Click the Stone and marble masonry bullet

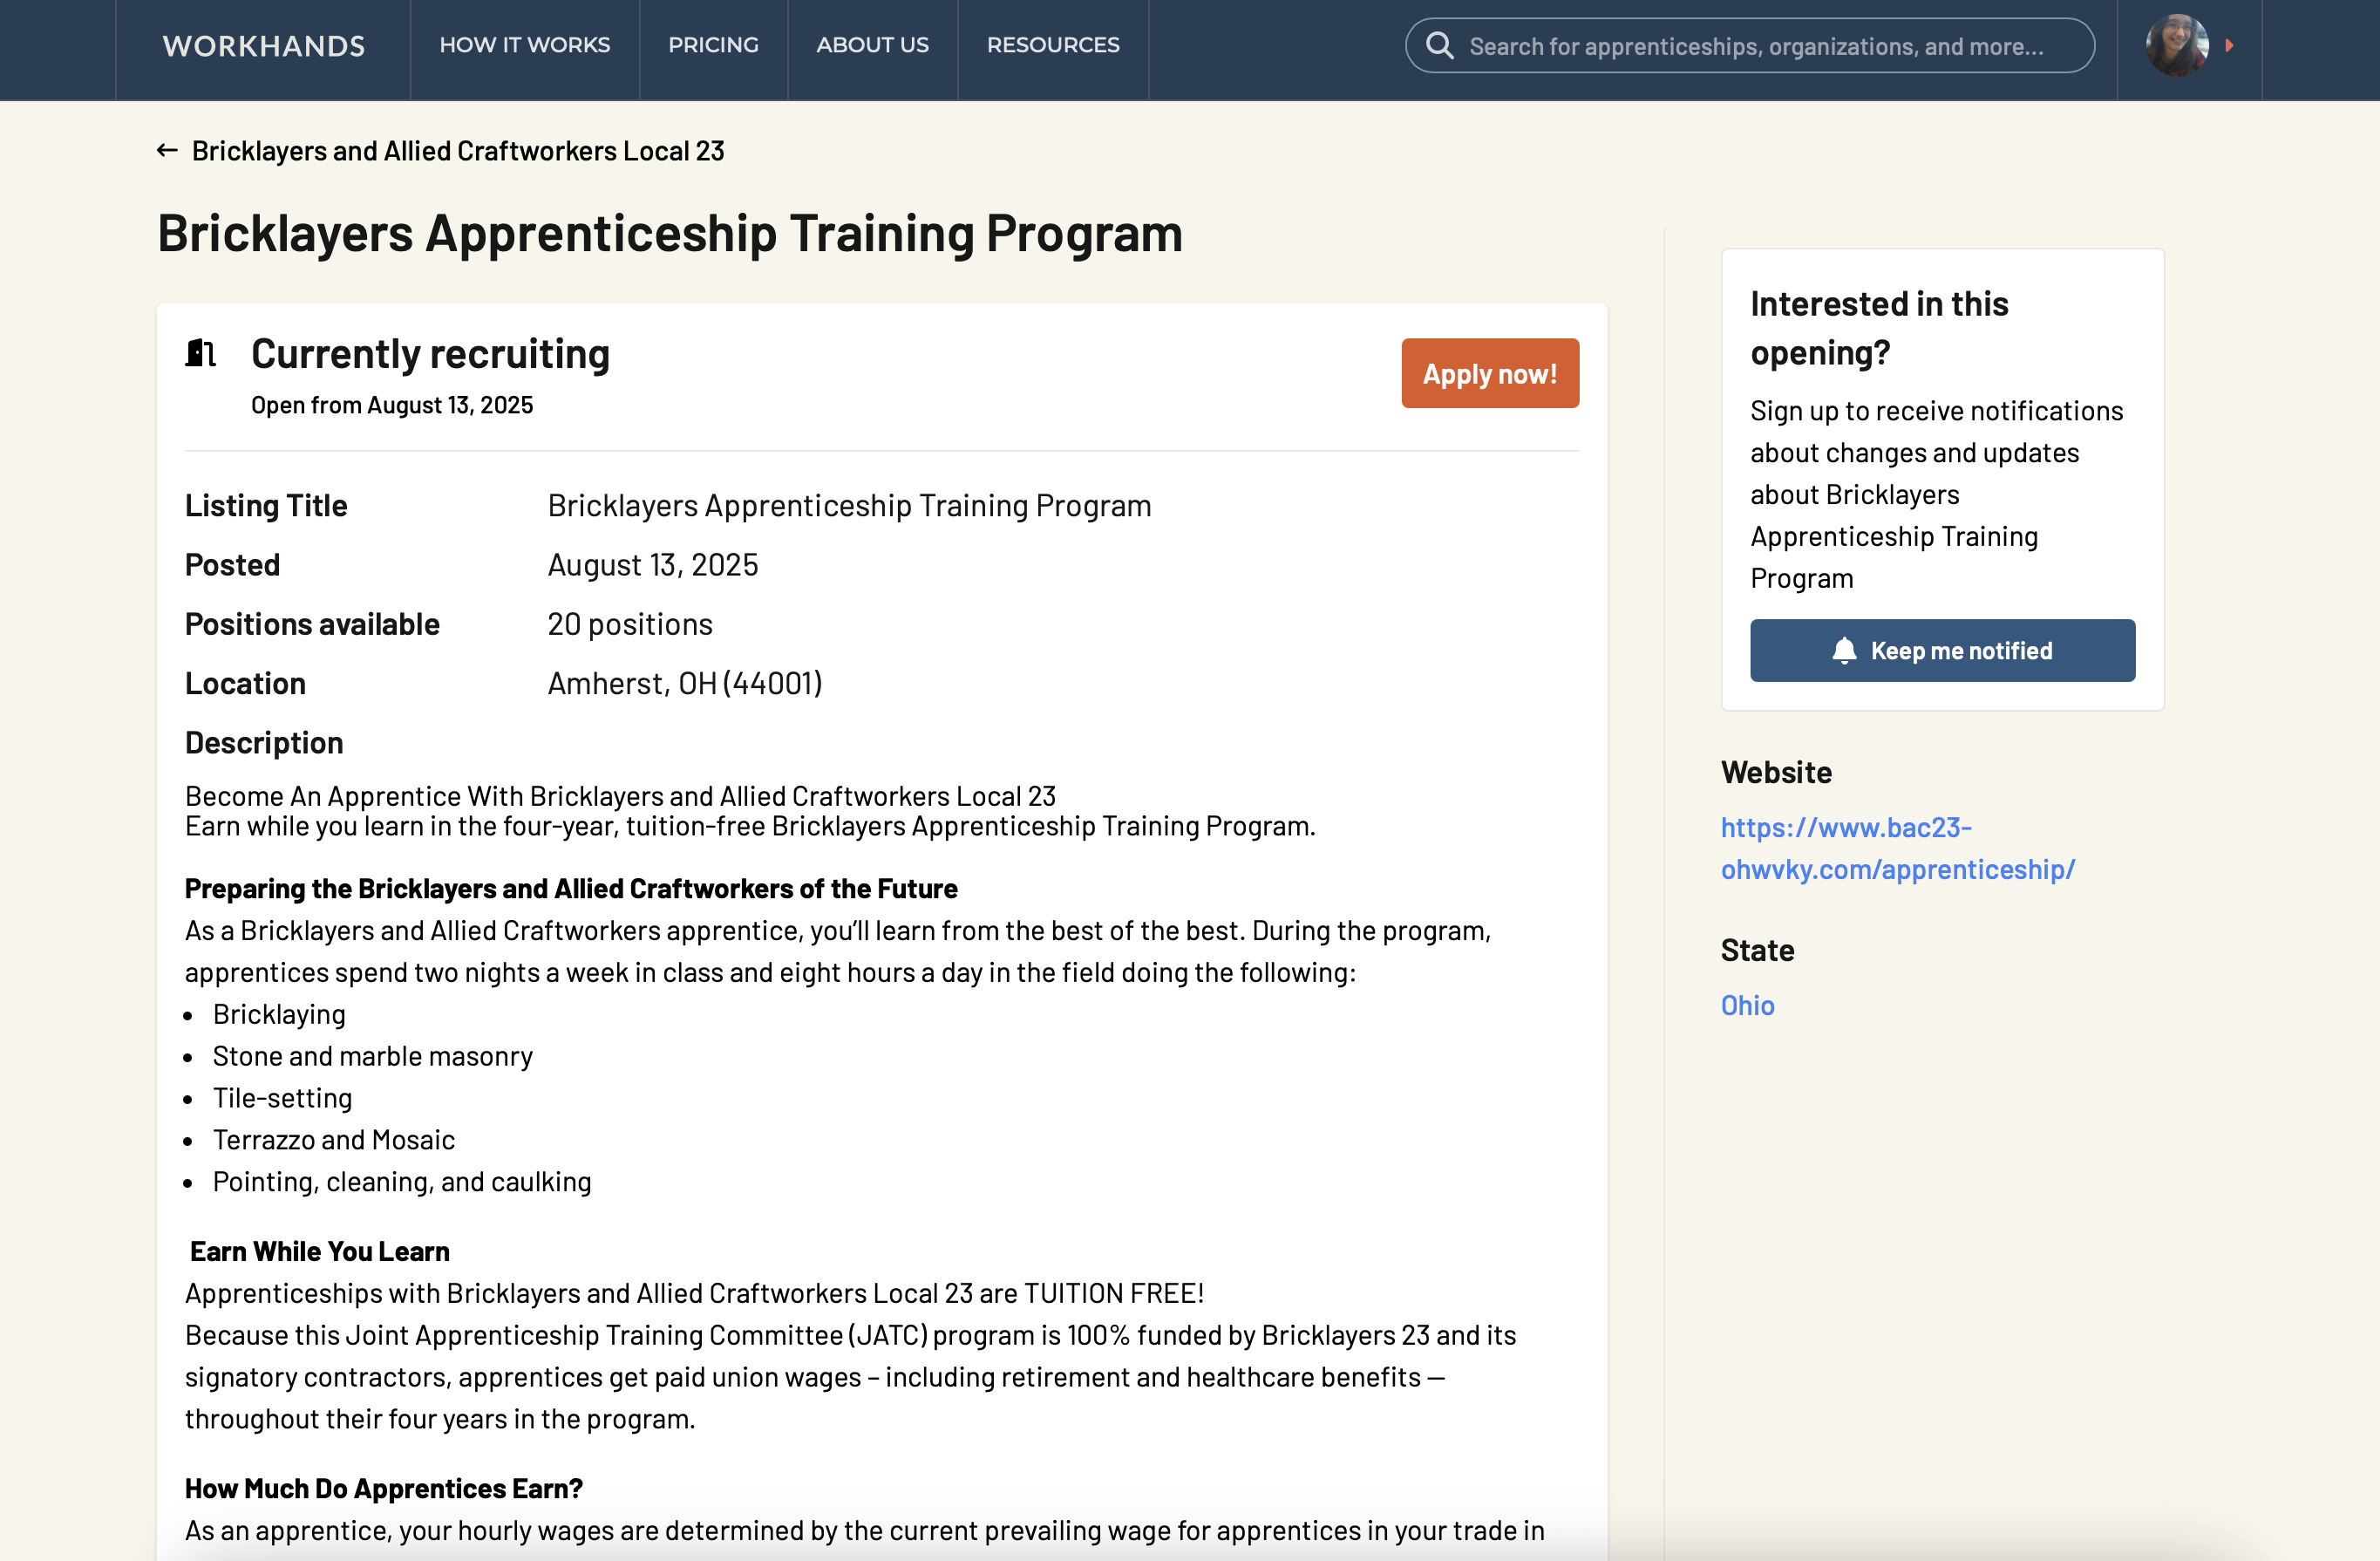373,1056
